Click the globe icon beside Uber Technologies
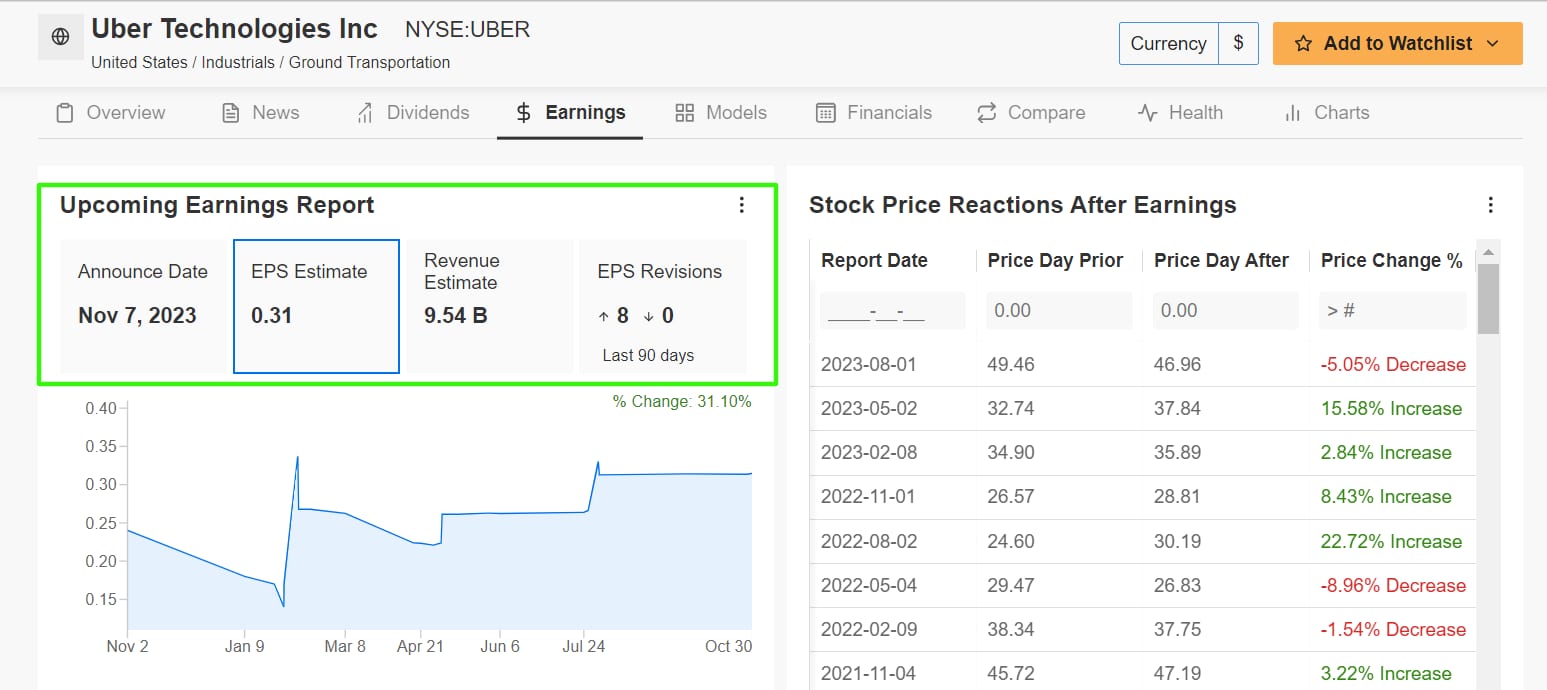Image resolution: width=1547 pixels, height=690 pixels. pos(60,38)
